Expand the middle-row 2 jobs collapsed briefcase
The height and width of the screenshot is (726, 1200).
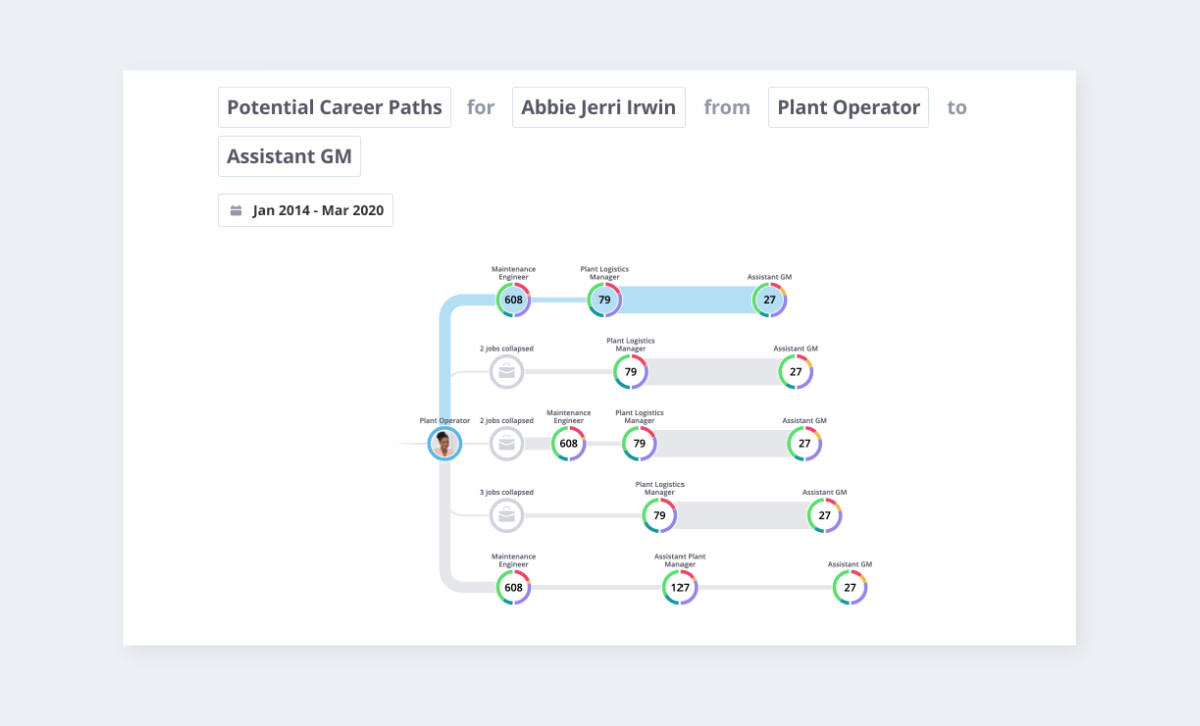click(507, 444)
